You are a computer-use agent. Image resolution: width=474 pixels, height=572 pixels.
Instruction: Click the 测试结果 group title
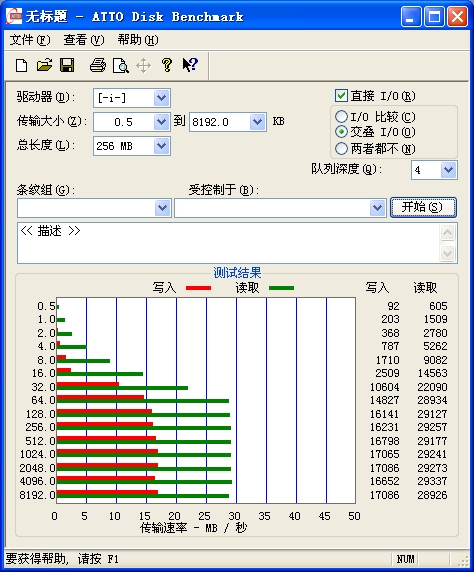[x=237, y=273]
